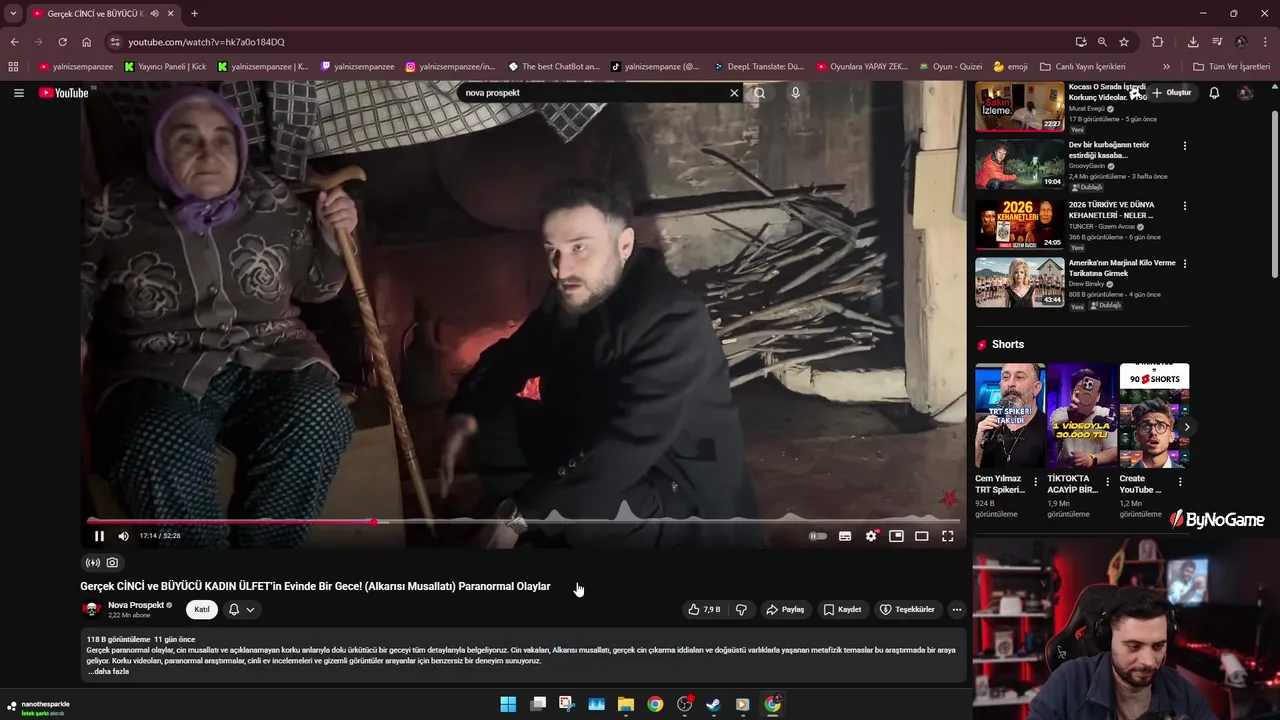Open the Chrome extensions puzzle icon
The height and width of the screenshot is (720, 1280).
(1158, 42)
